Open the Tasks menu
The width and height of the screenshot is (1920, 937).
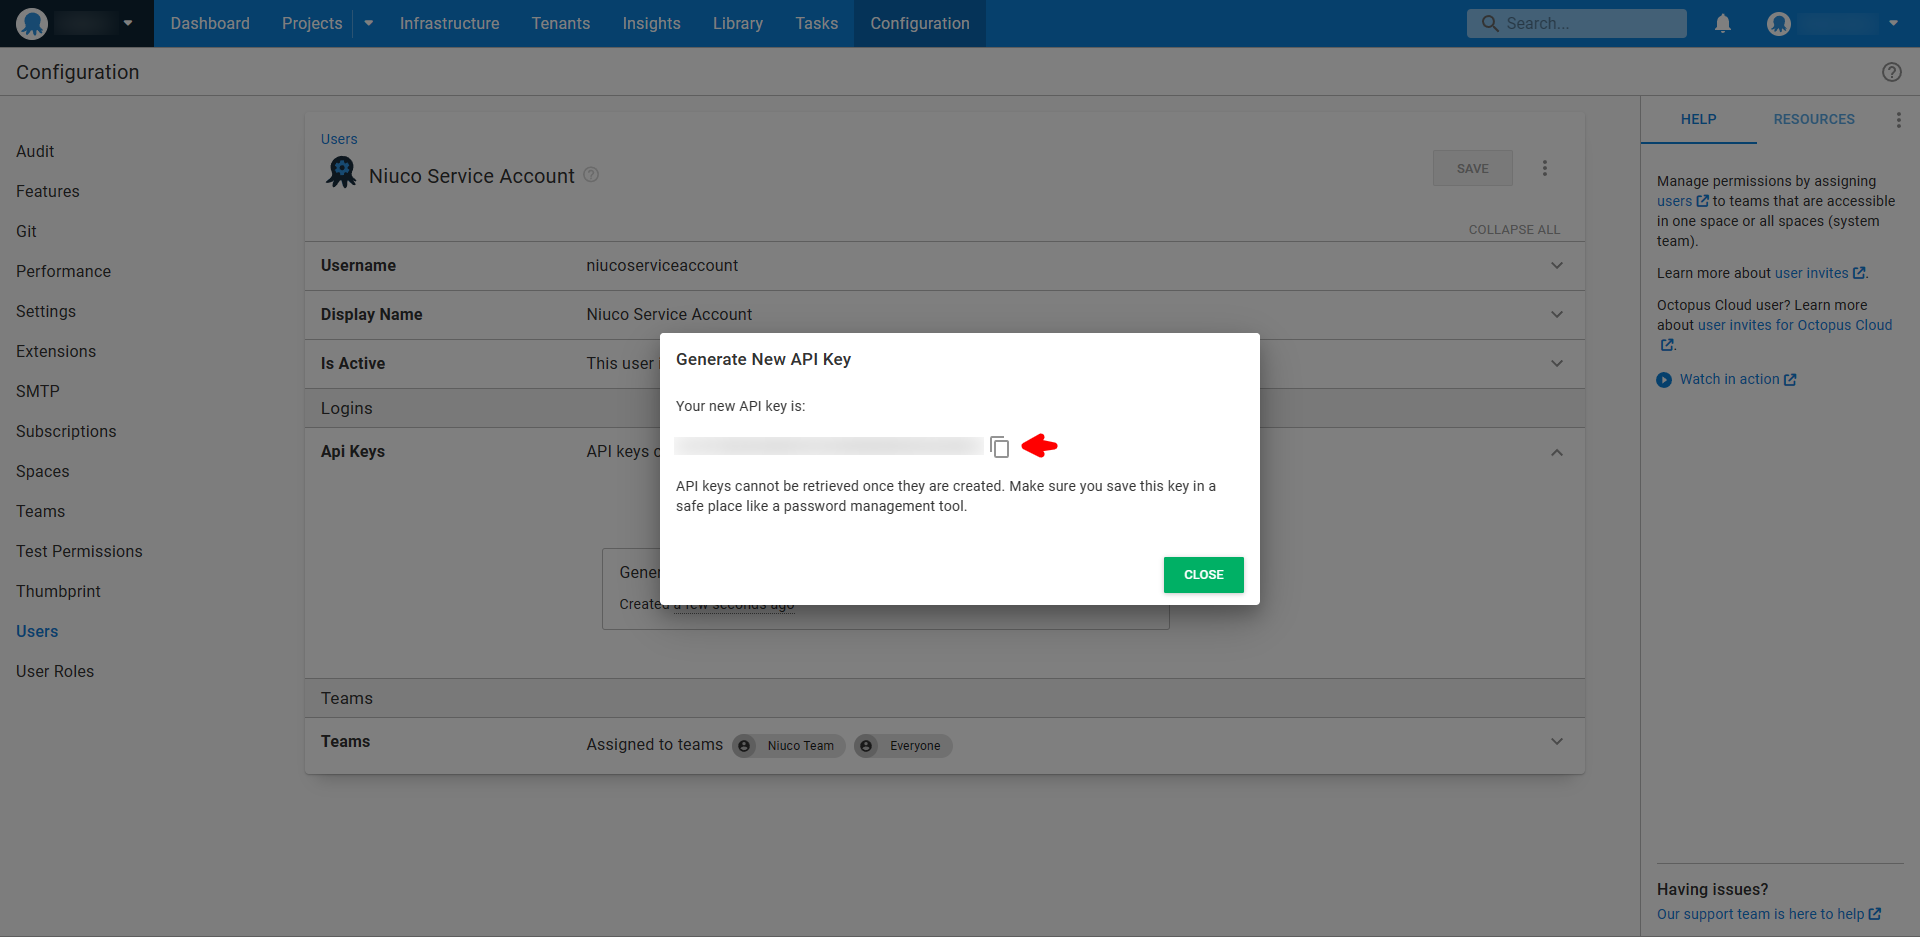(x=817, y=23)
